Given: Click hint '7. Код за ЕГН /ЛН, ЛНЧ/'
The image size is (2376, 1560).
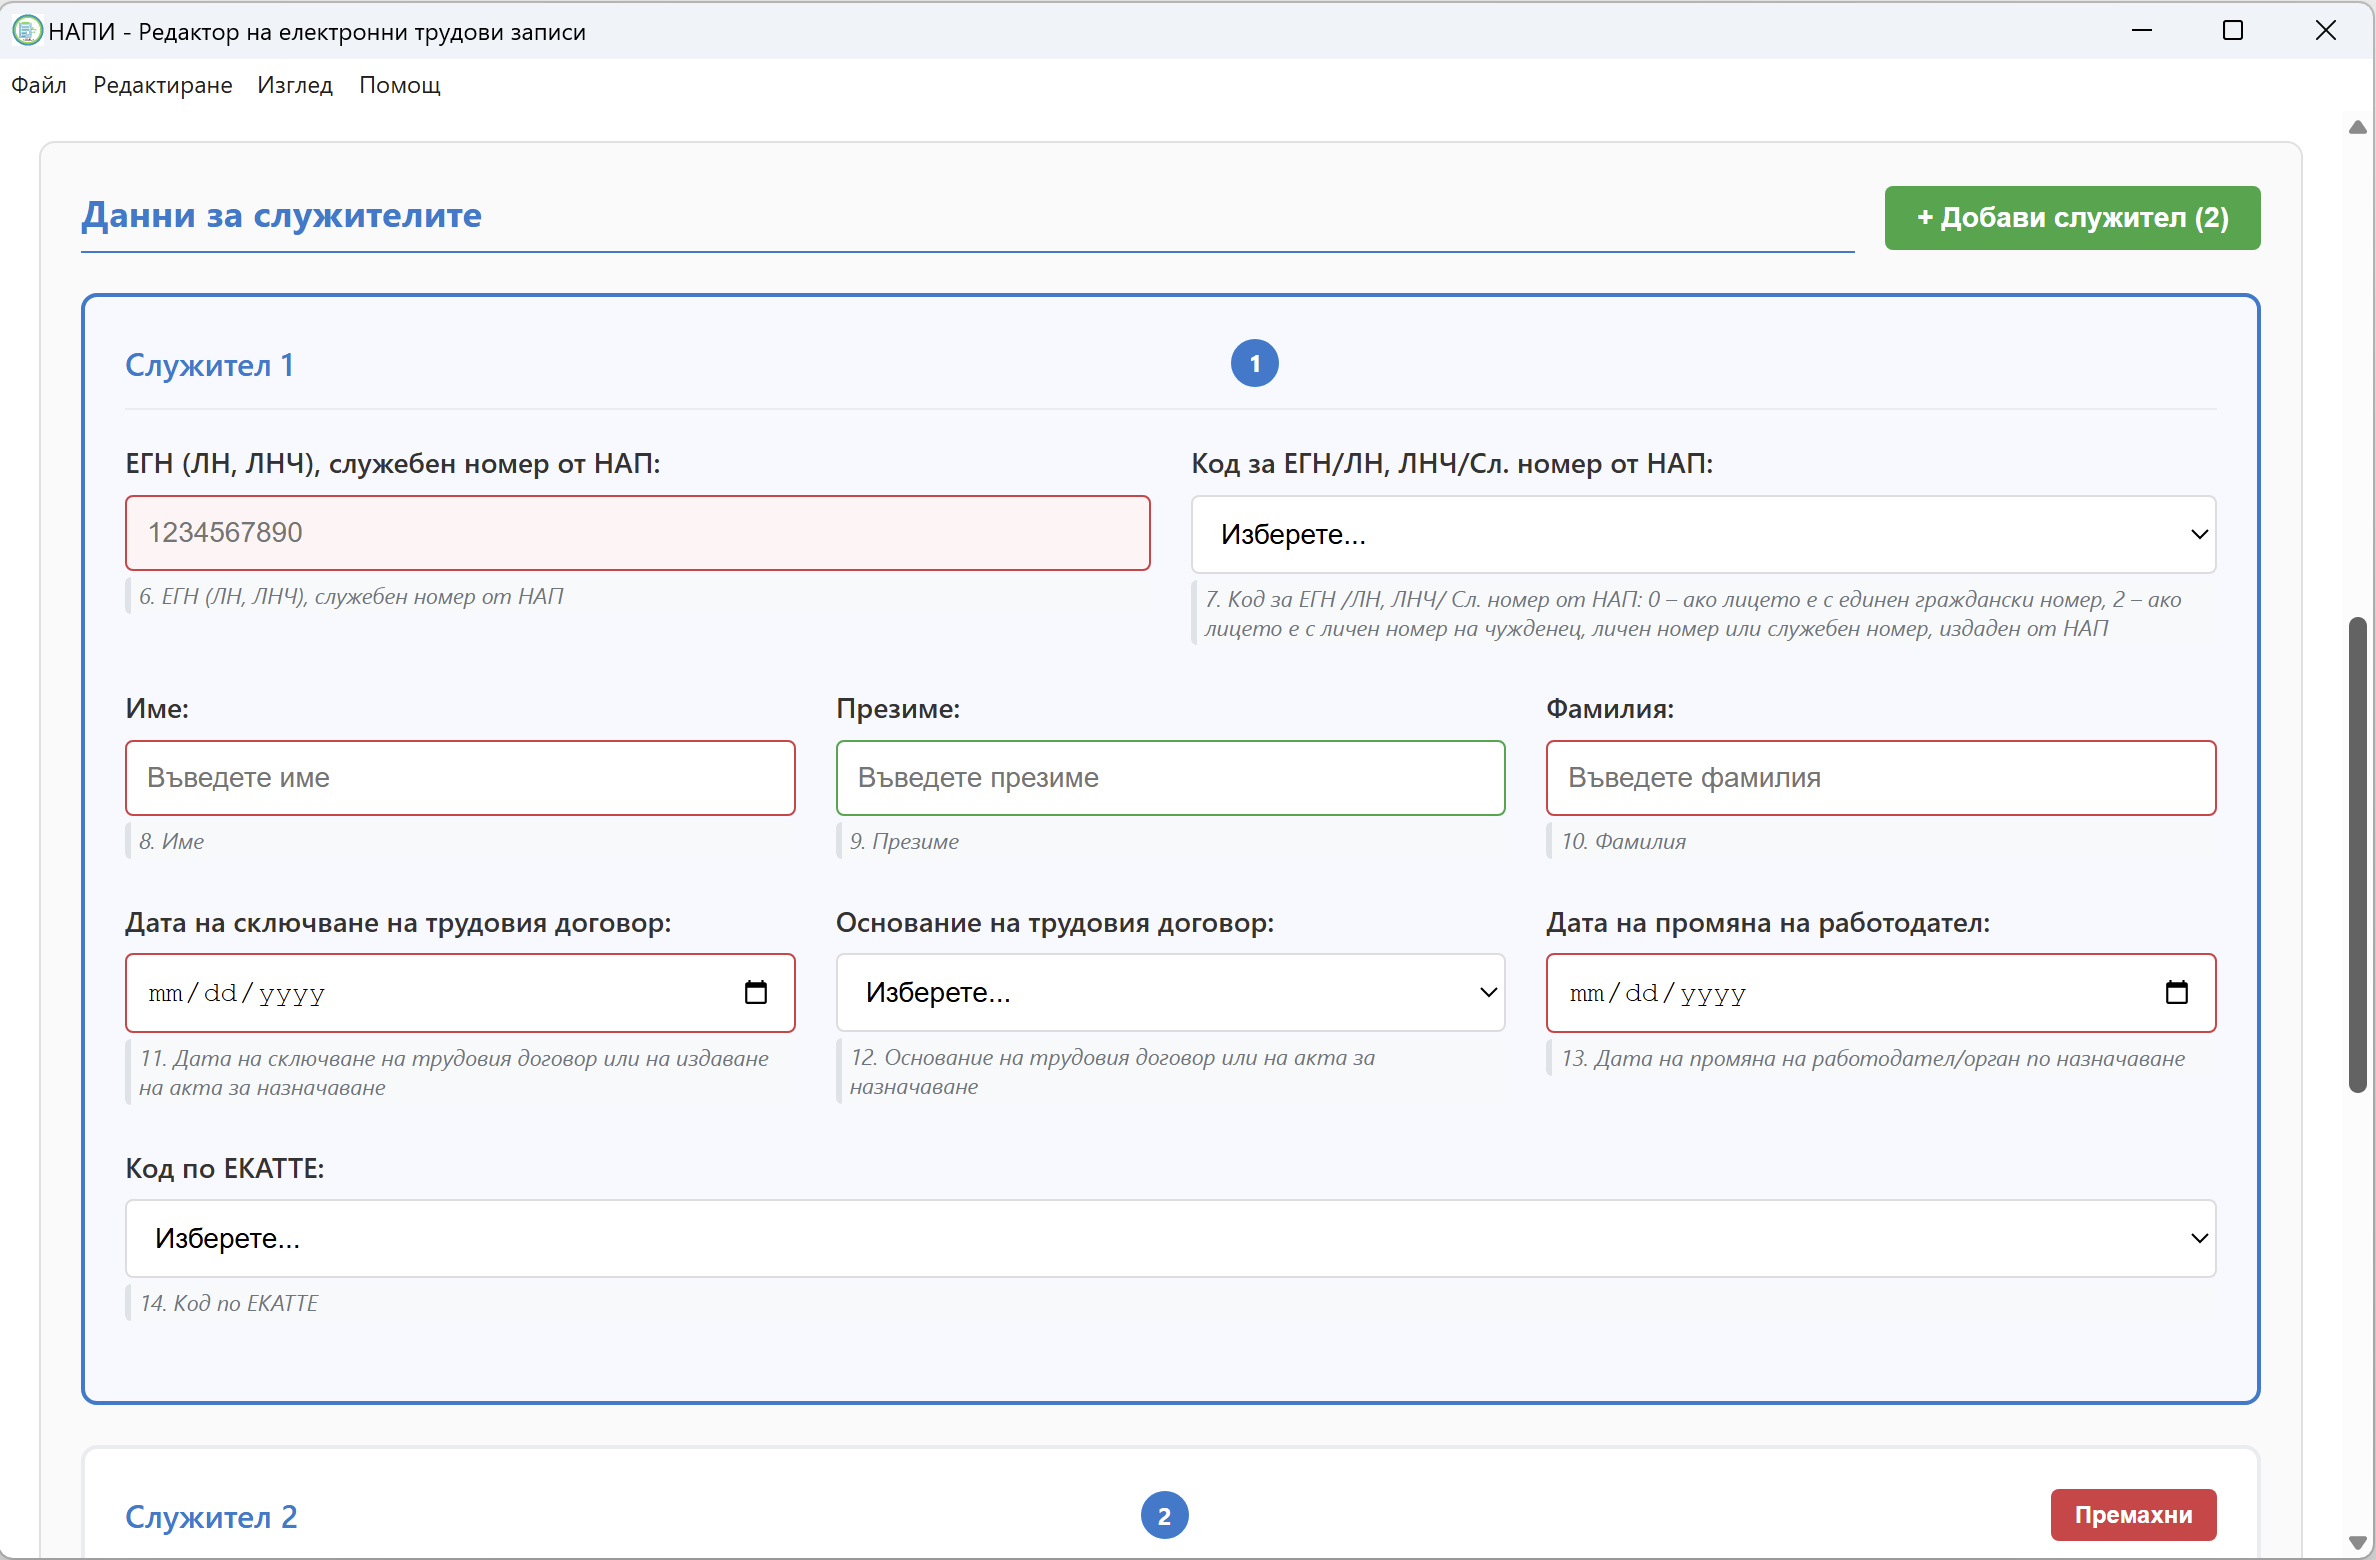Looking at the screenshot, I should (1692, 614).
